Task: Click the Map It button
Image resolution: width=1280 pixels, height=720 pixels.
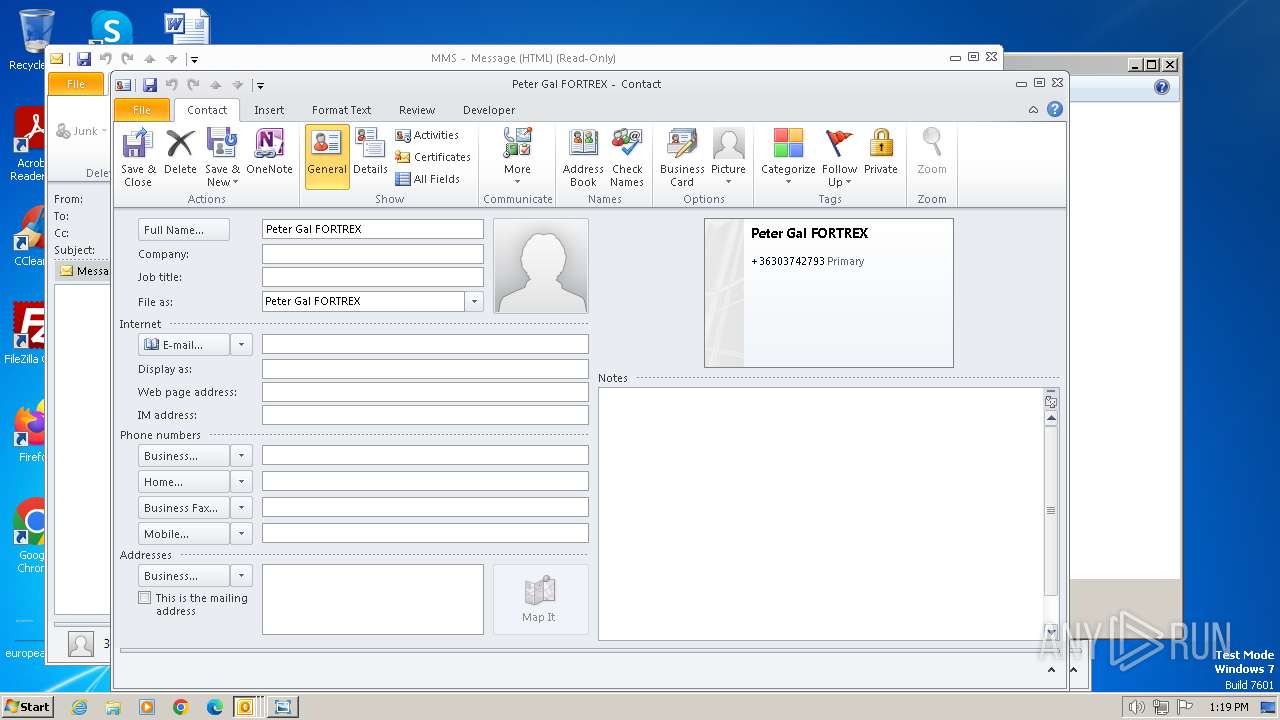Action: pyautogui.click(x=540, y=599)
